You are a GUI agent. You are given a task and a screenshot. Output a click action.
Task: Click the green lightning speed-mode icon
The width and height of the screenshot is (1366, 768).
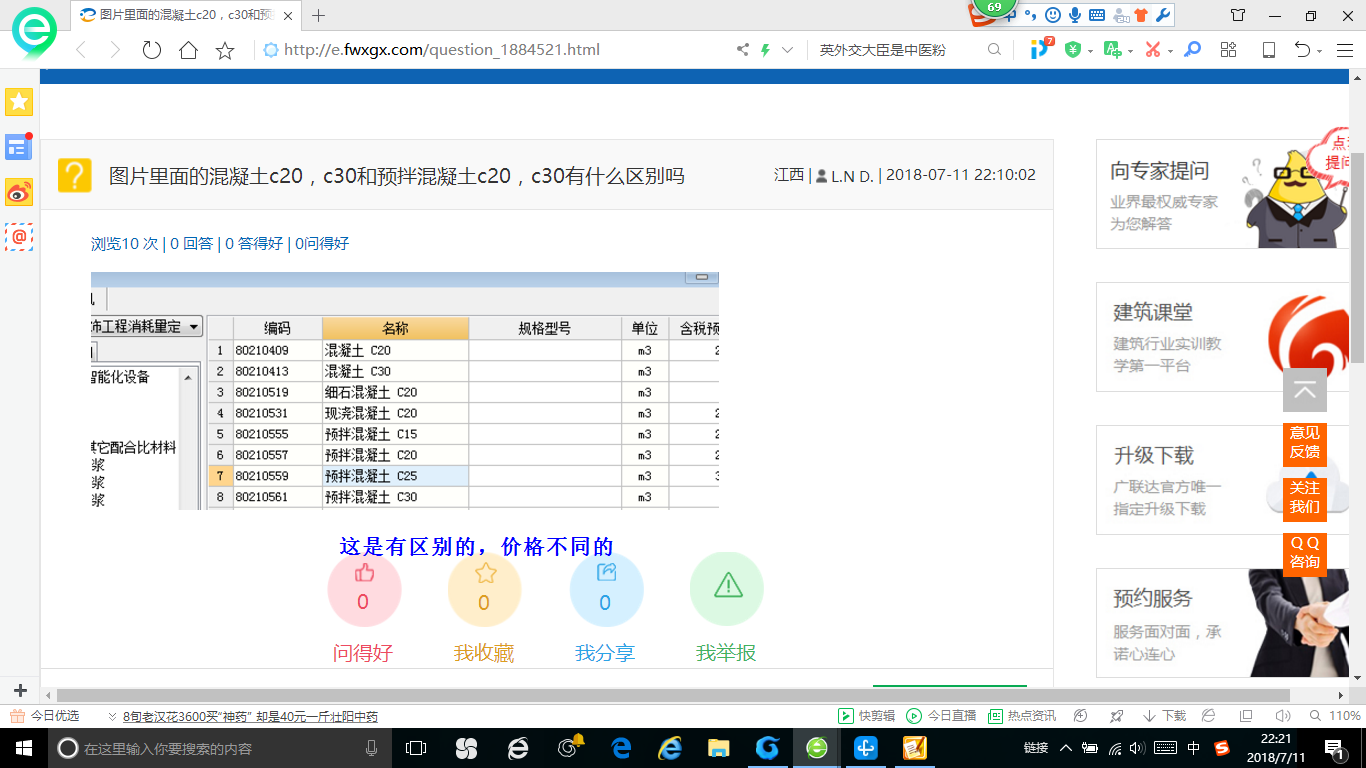tap(765, 50)
